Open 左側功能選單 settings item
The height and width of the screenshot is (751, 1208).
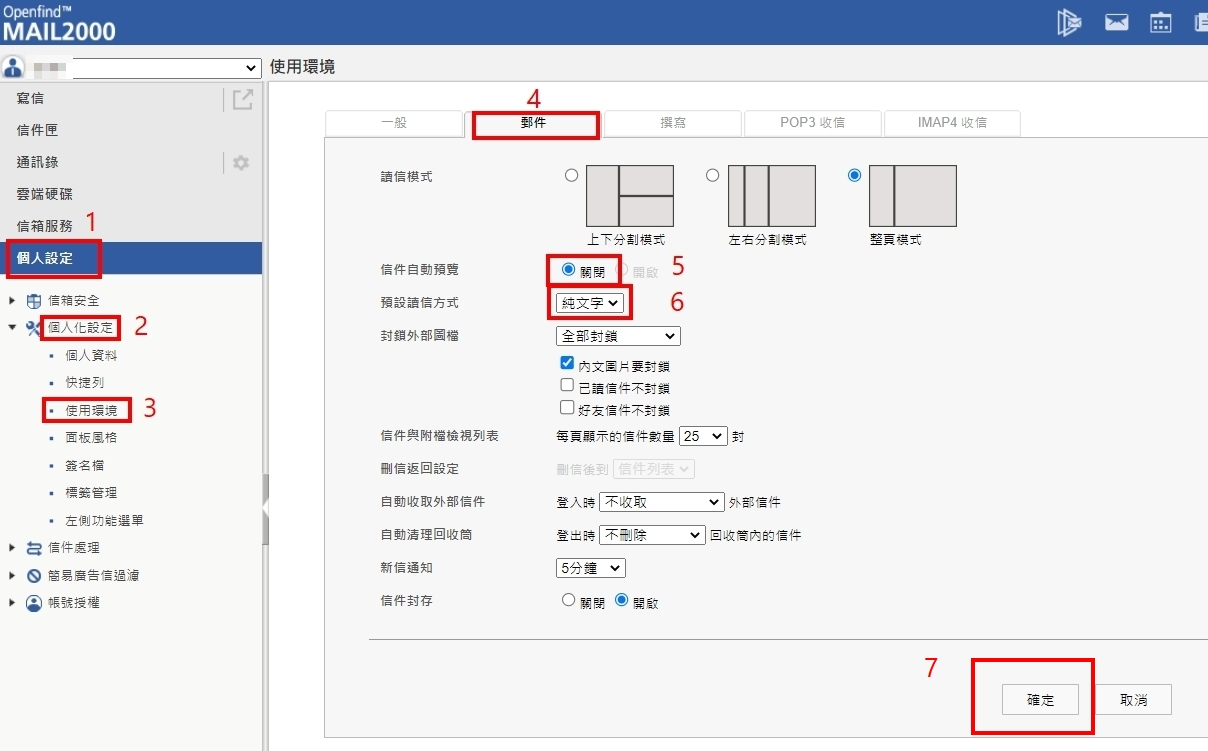(104, 521)
